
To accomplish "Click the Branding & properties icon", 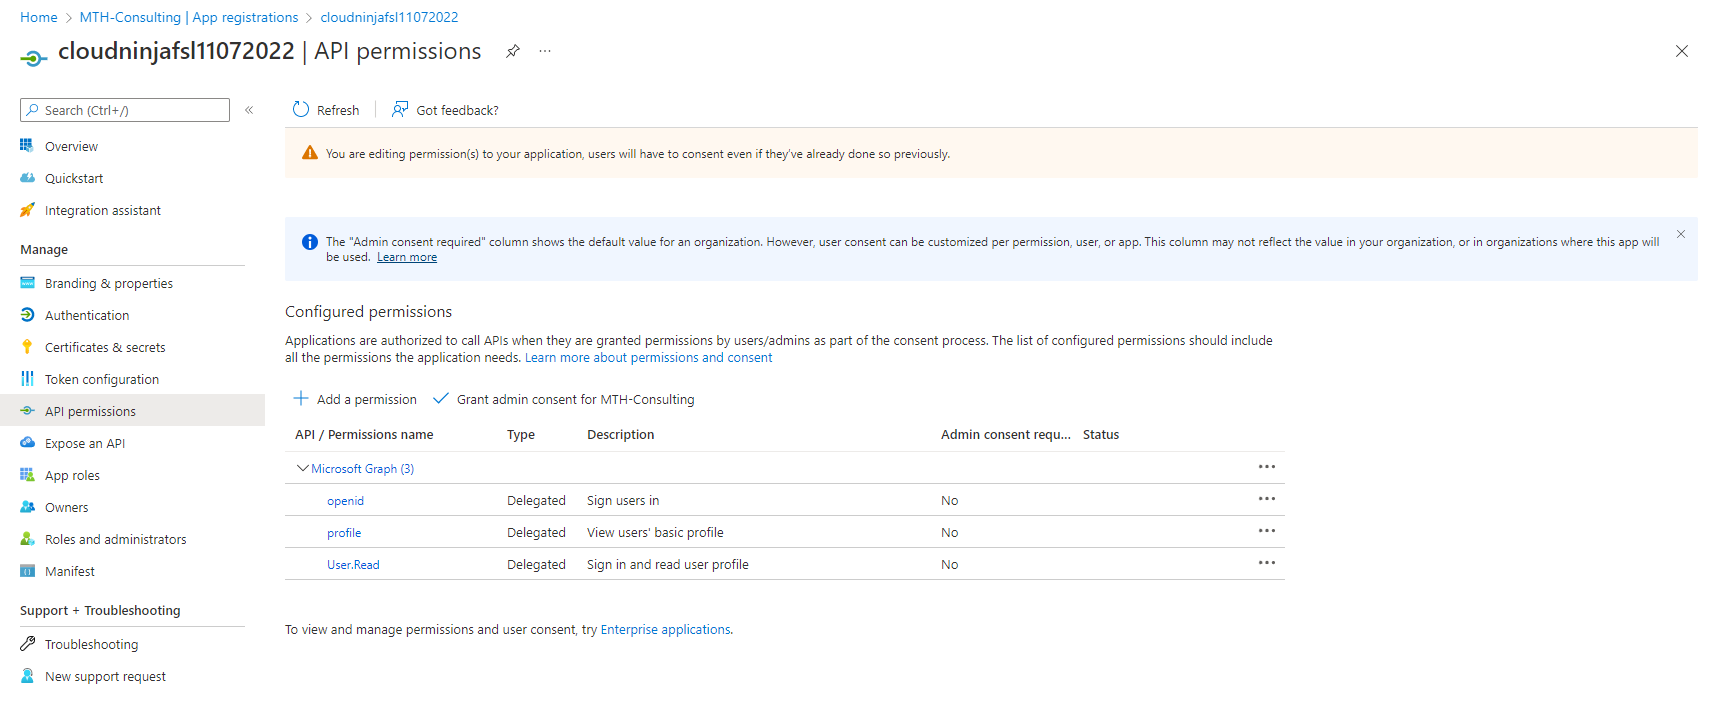I will tap(27, 283).
